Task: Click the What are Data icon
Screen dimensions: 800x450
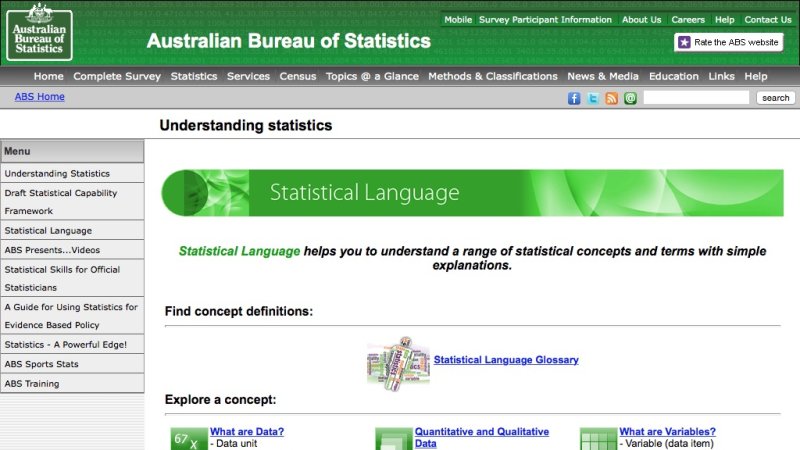Action: pyautogui.click(x=189, y=439)
